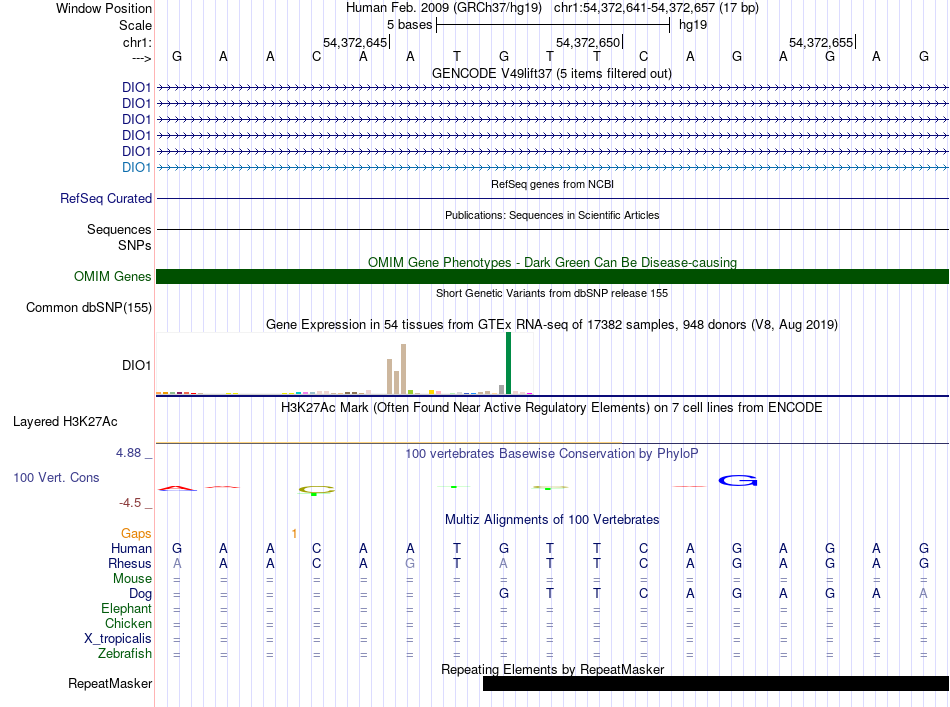Click the yellow C logo in conservation track
The width and height of the screenshot is (950, 707).
tap(316, 489)
